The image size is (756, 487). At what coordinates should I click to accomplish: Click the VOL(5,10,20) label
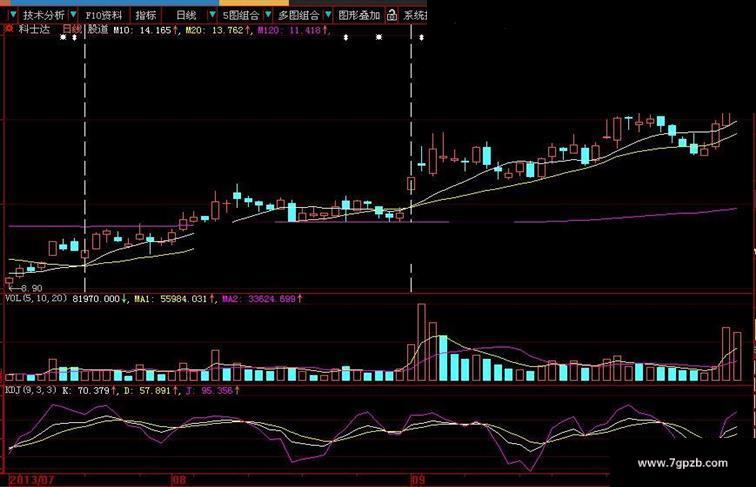point(36,298)
